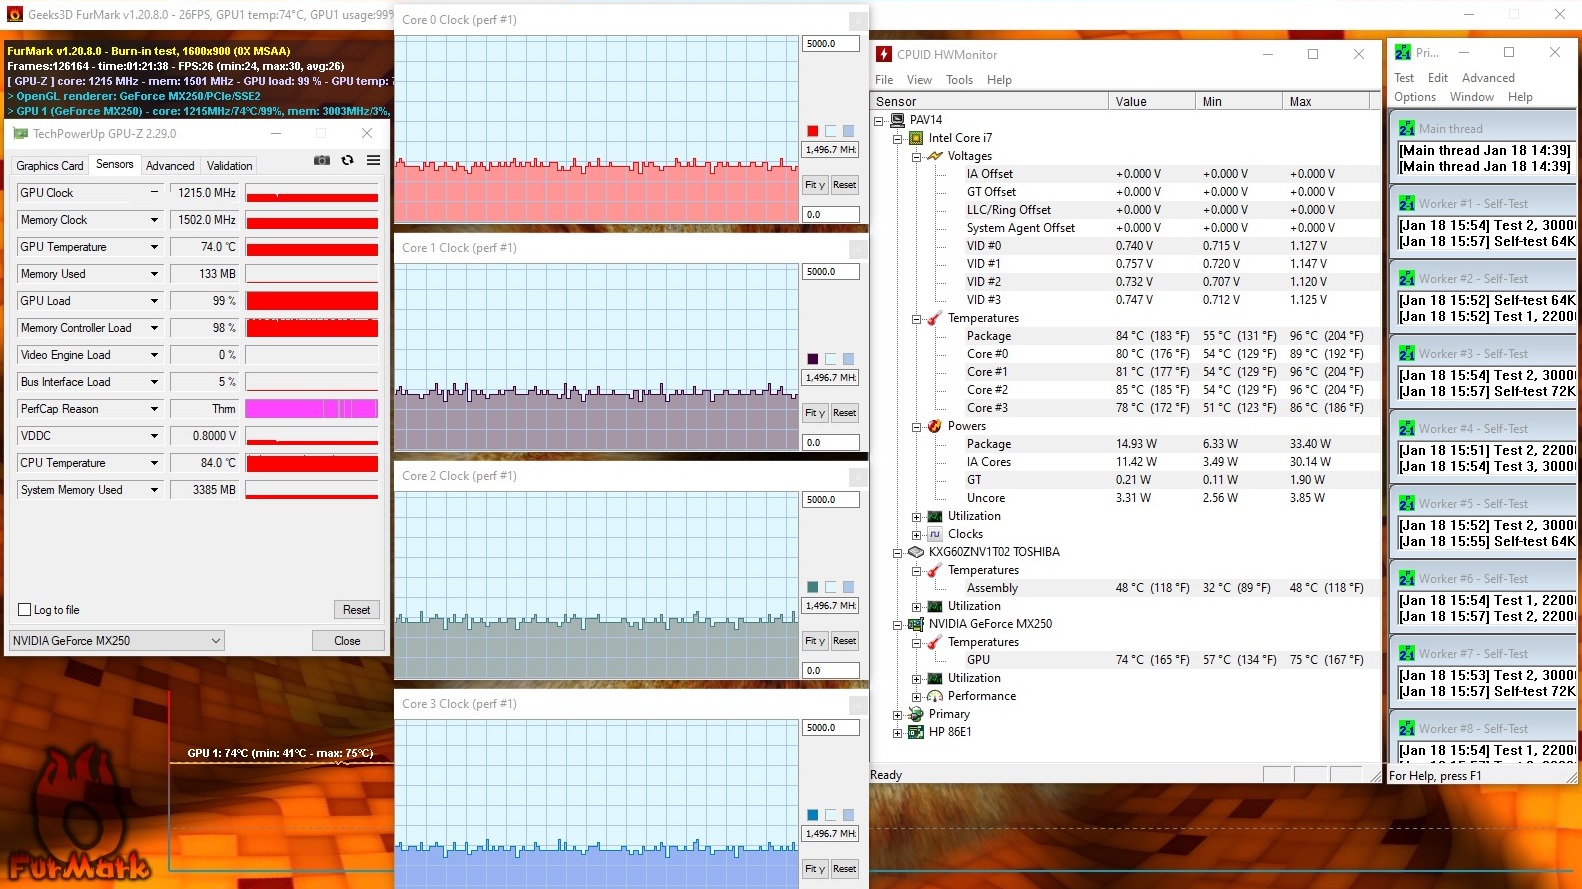This screenshot has height=889, width=1582.
Task: Click the HP 86E1 mainboard icon
Action: click(916, 732)
